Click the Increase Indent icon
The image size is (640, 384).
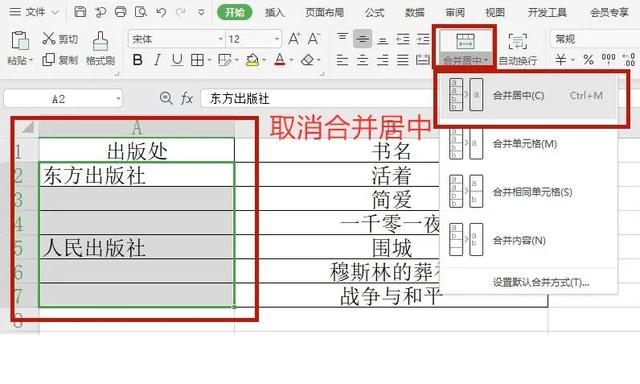[x=423, y=39]
